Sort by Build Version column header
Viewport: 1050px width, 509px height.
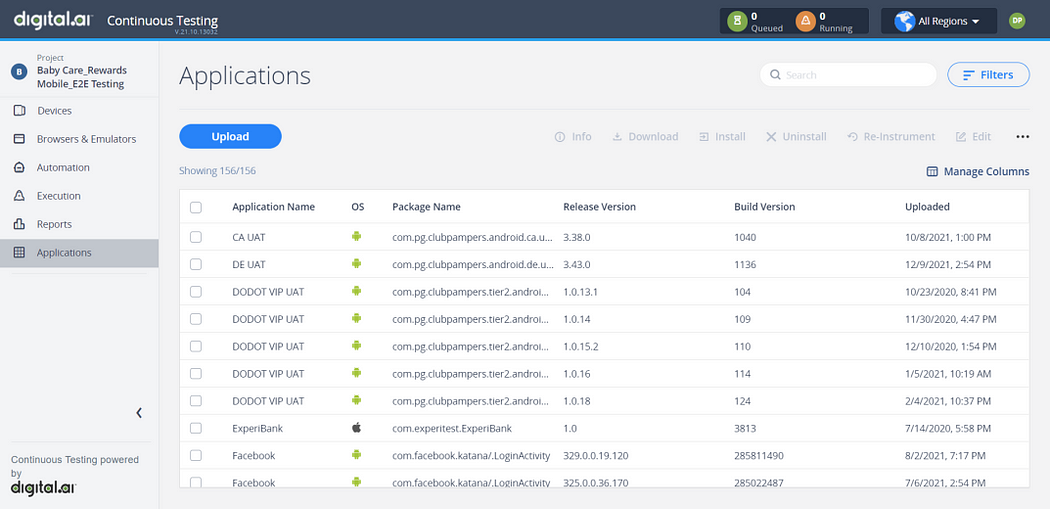(764, 207)
